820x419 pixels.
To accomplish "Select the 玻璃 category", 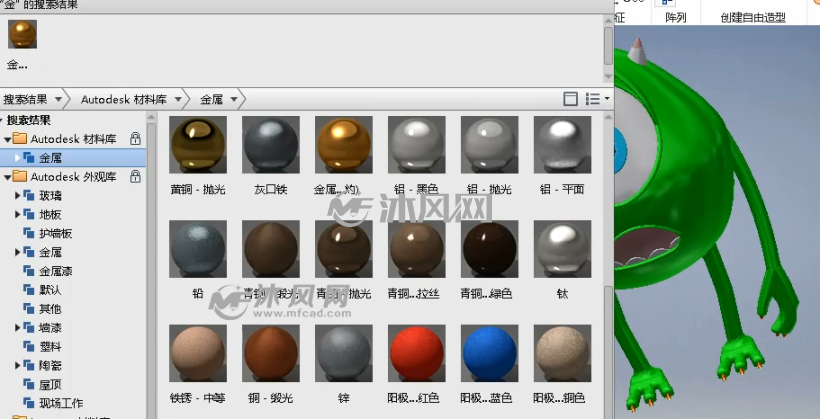I will 51,196.
